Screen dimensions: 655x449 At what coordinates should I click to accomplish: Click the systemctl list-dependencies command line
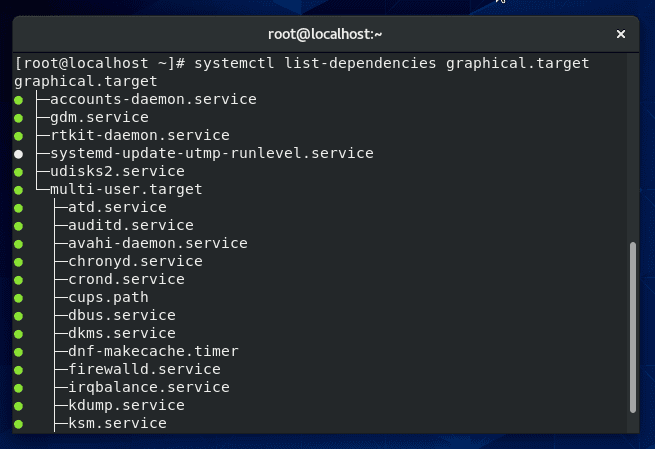302,63
